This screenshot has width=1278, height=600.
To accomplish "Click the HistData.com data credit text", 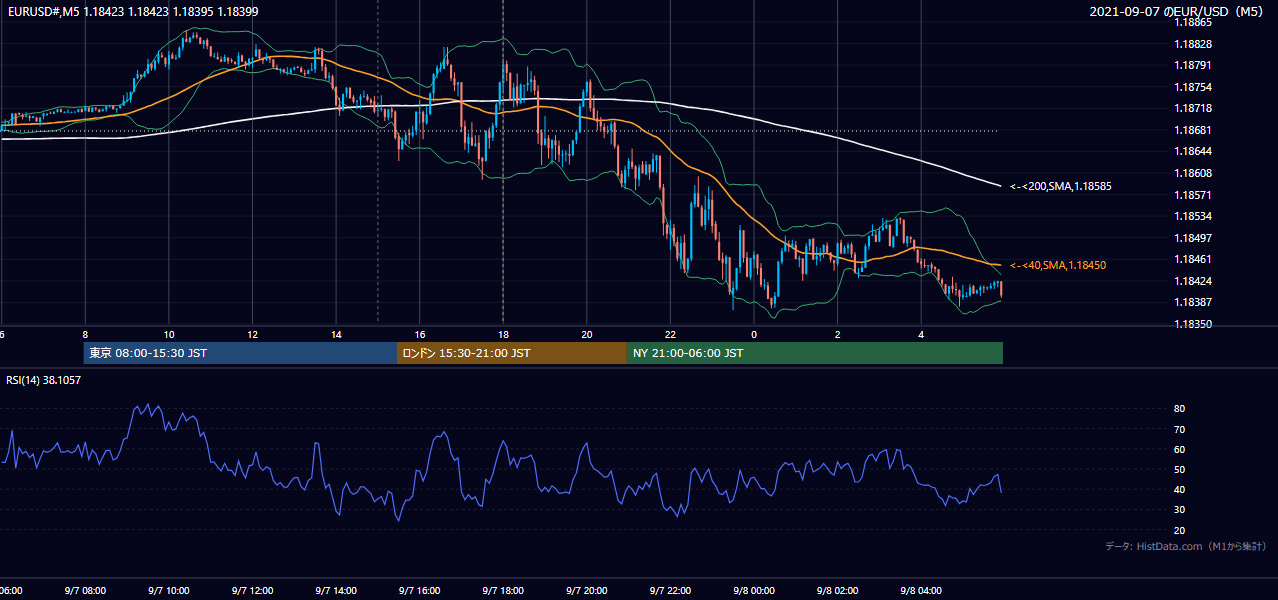I will click(1186, 546).
